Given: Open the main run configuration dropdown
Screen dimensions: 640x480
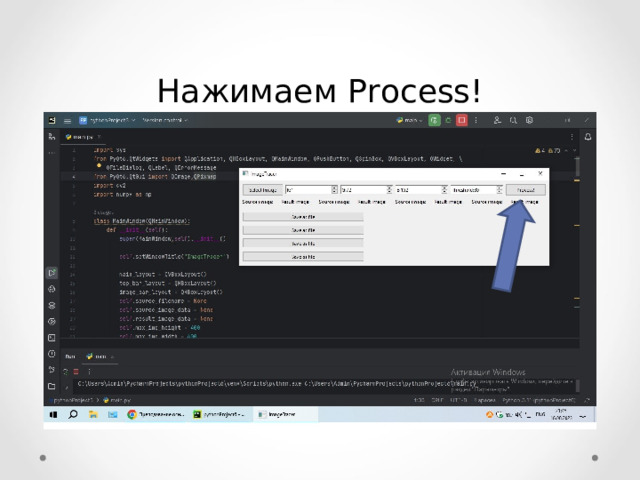Looking at the screenshot, I should [x=409, y=120].
